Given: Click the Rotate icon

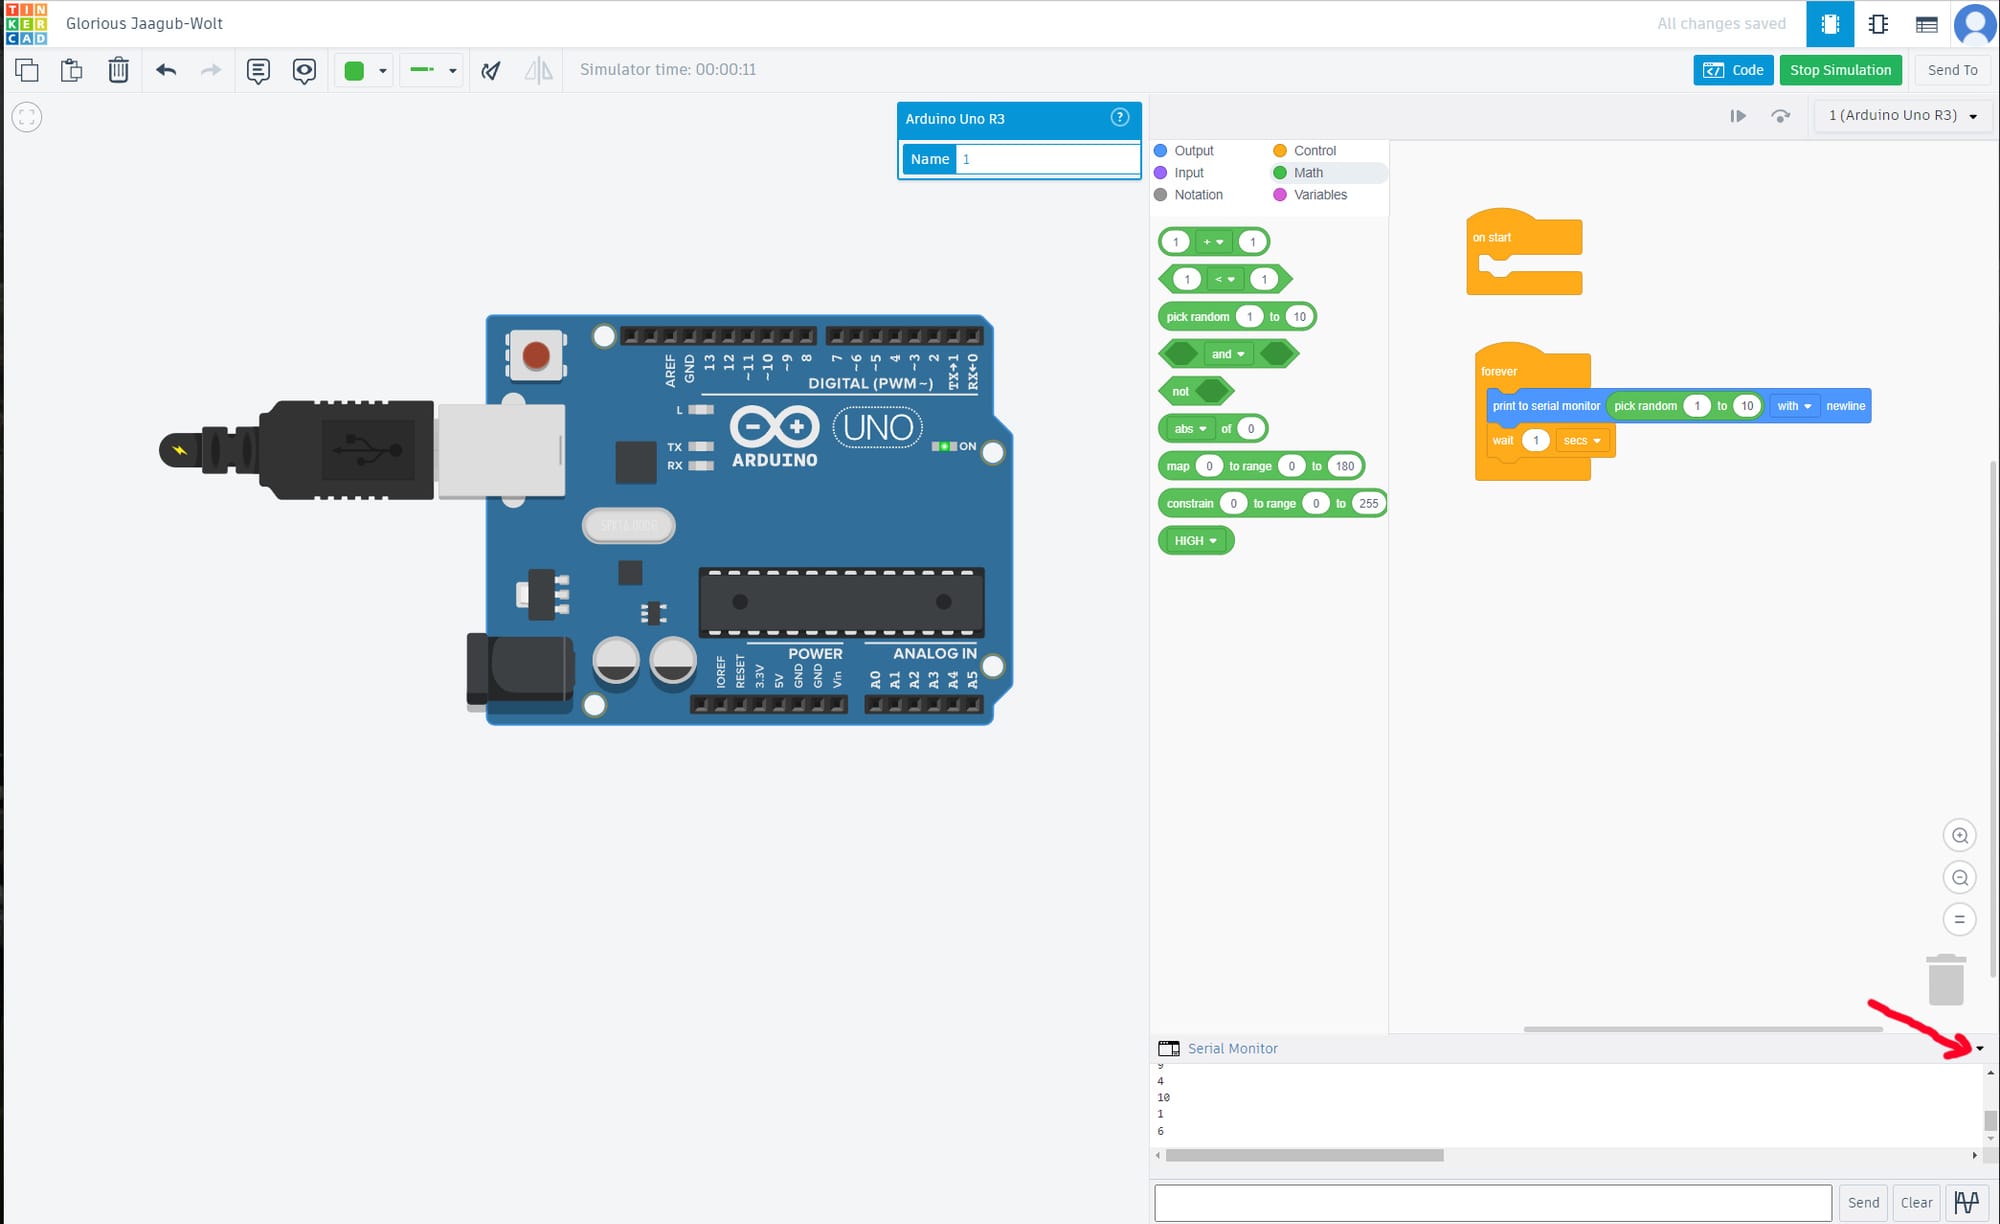Looking at the screenshot, I should tap(491, 70).
